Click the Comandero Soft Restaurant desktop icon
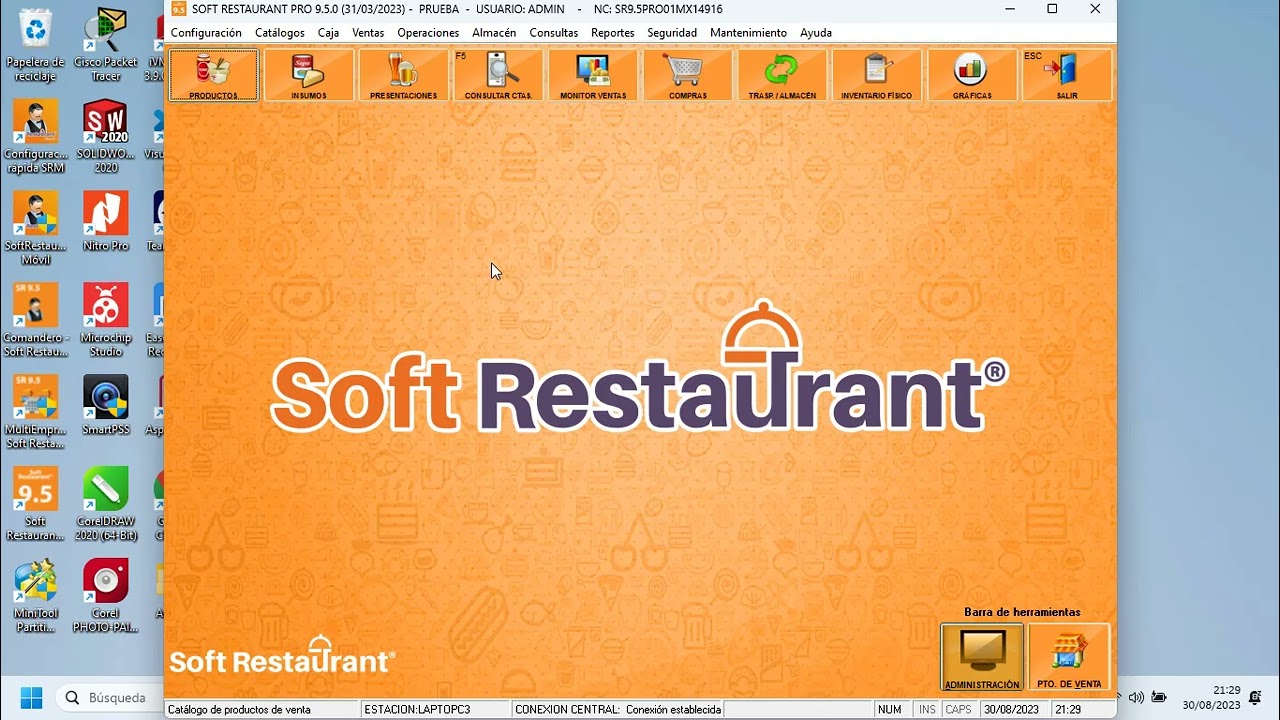This screenshot has width=1280, height=720. 36,320
